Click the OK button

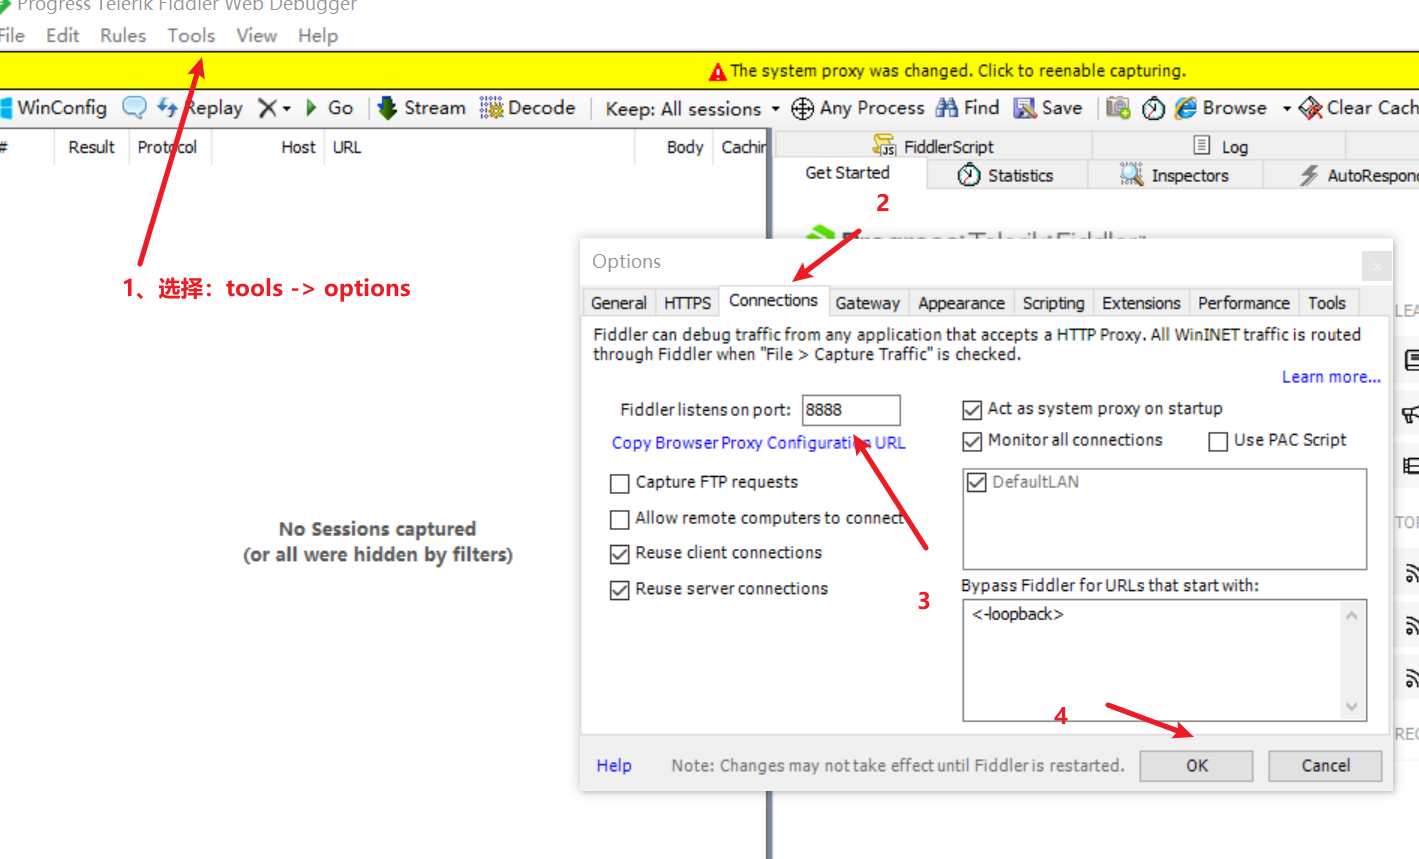click(1196, 766)
